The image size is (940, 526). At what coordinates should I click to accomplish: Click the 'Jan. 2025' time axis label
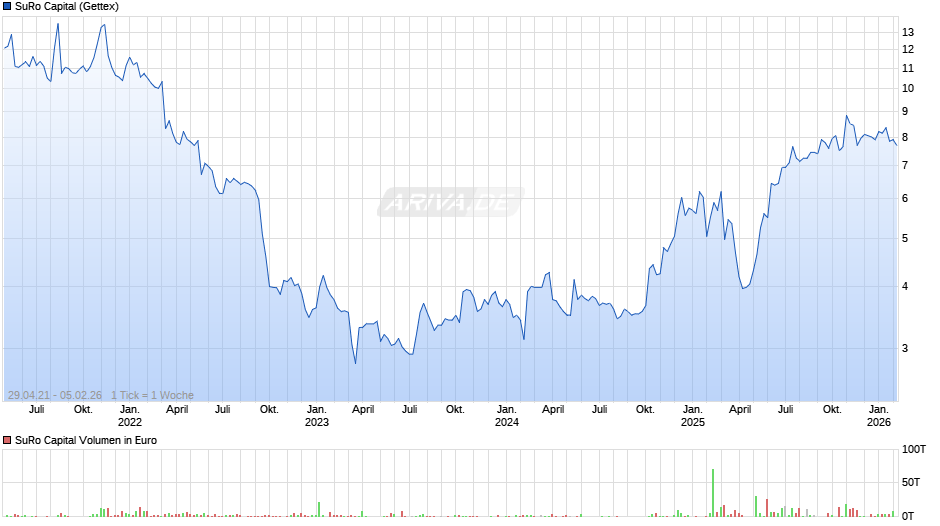click(692, 416)
